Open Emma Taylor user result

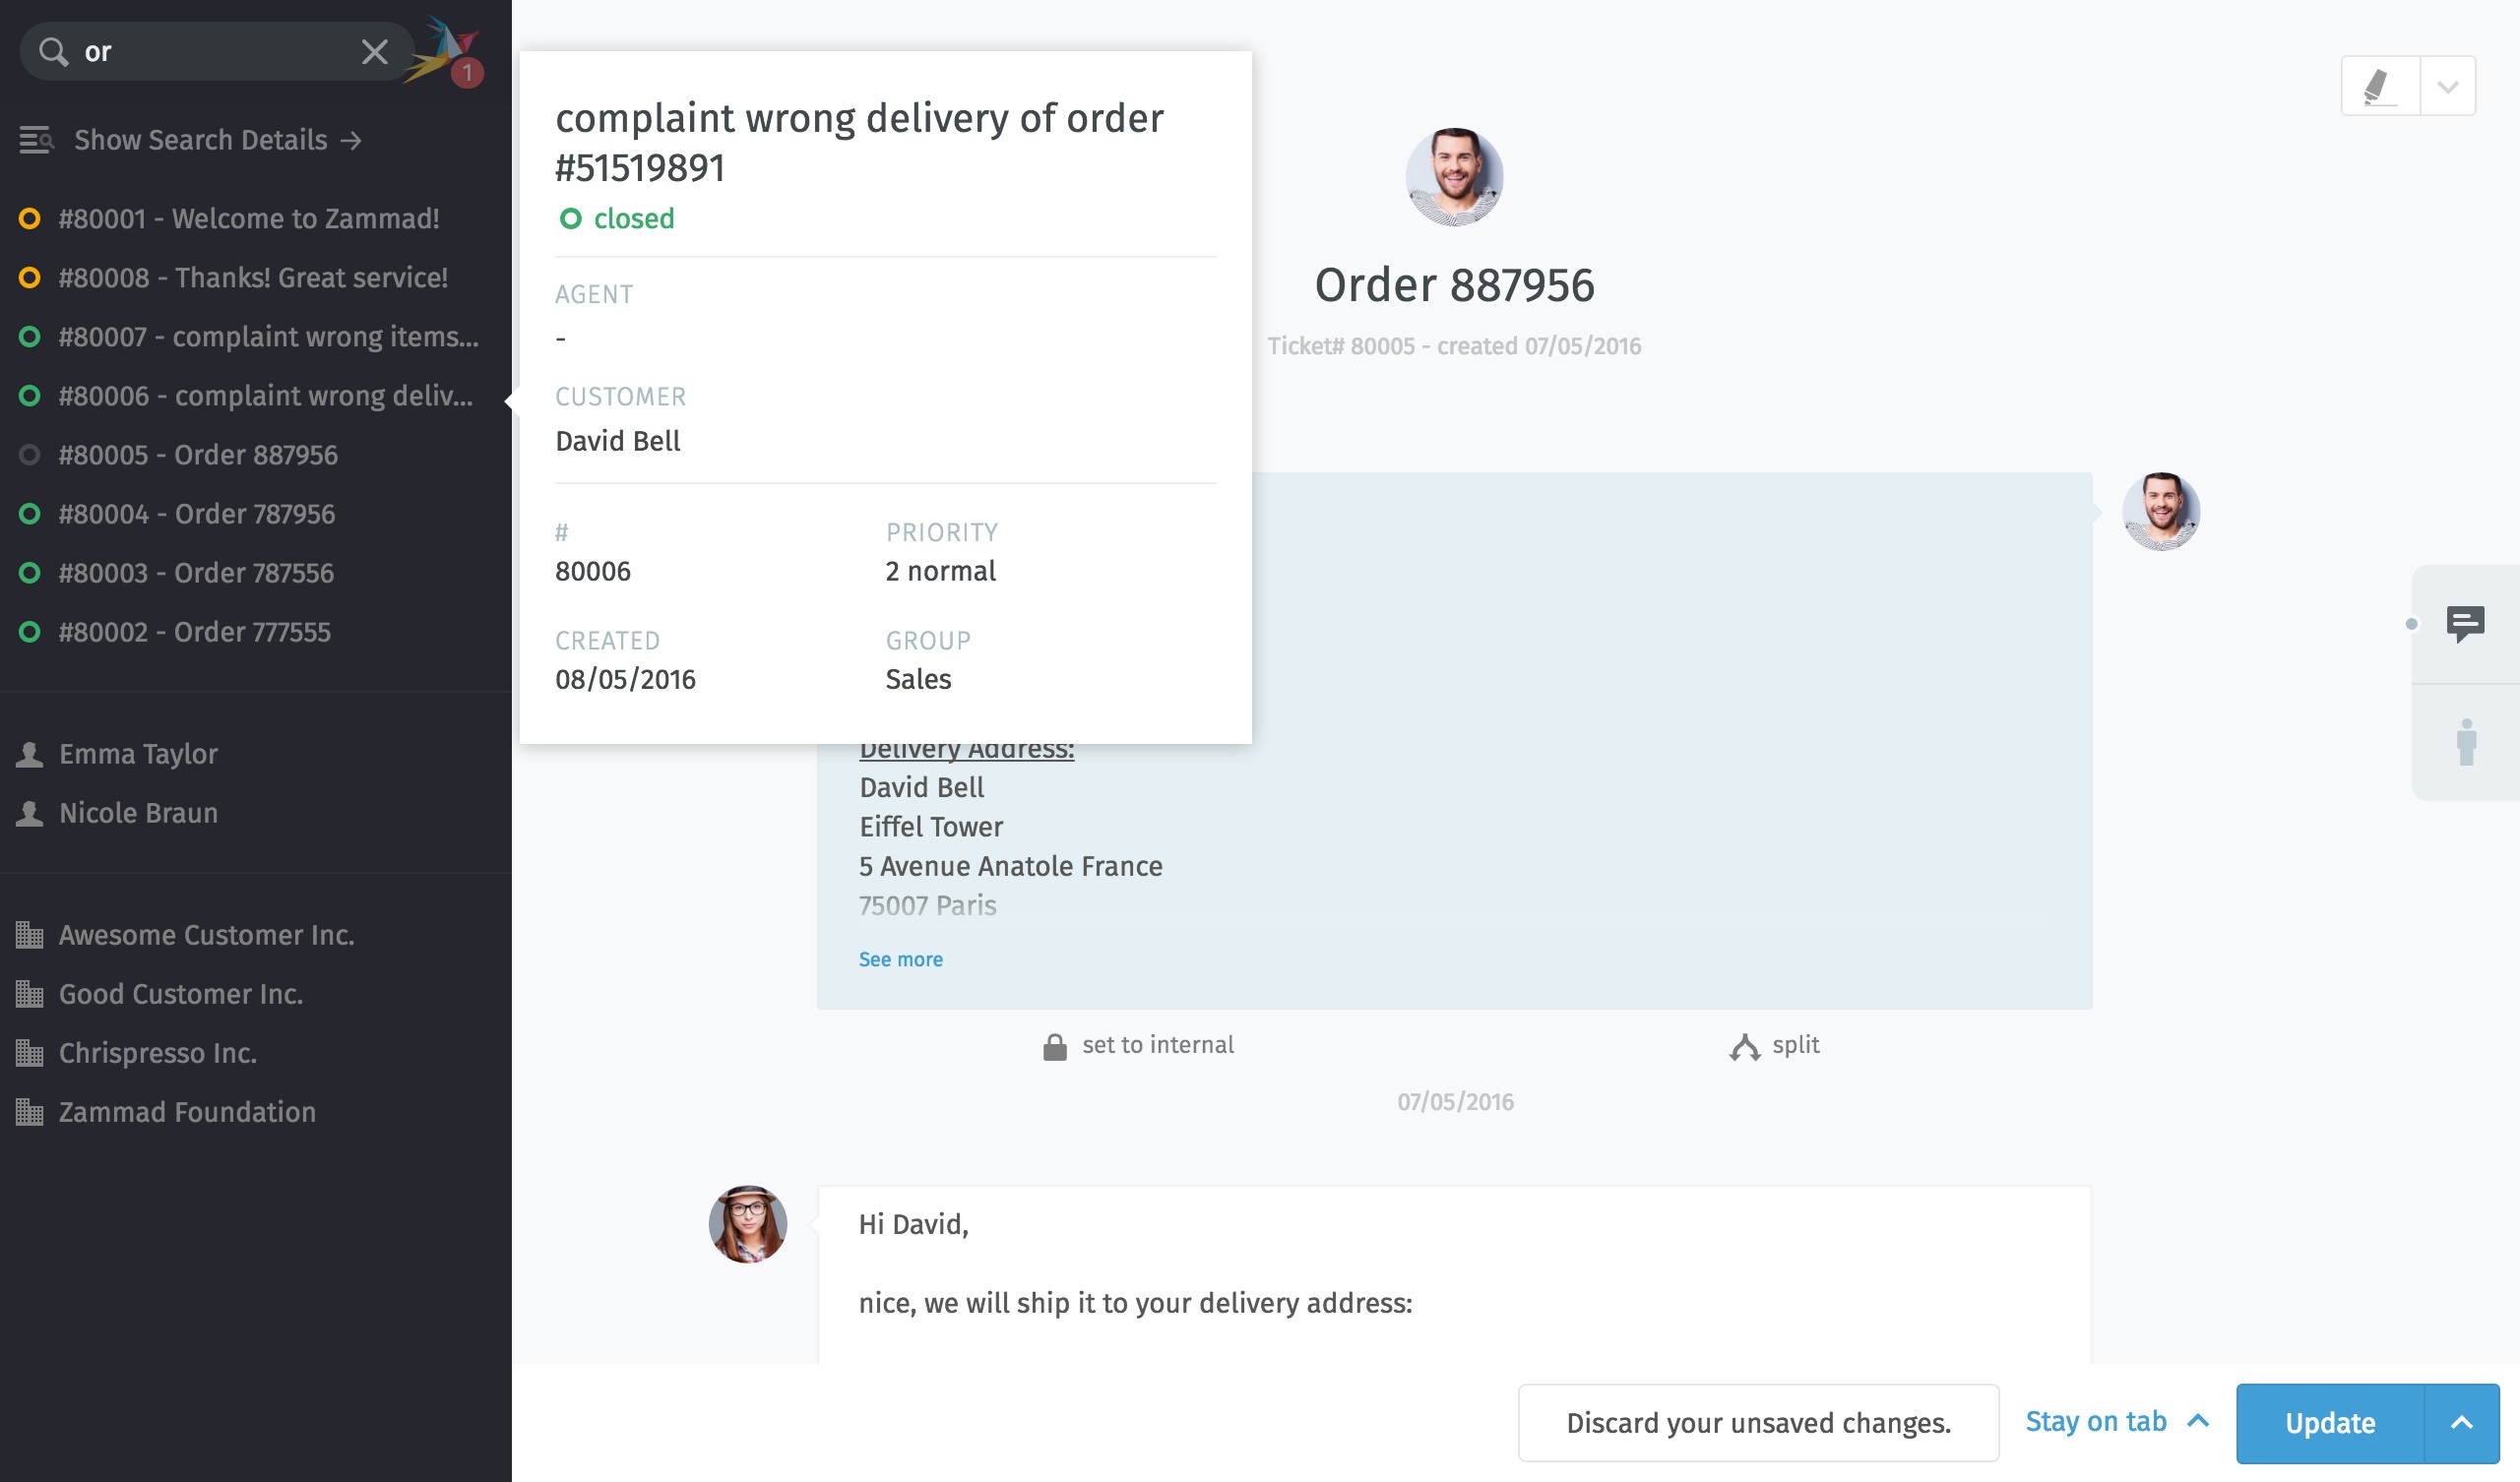pyautogui.click(x=138, y=754)
